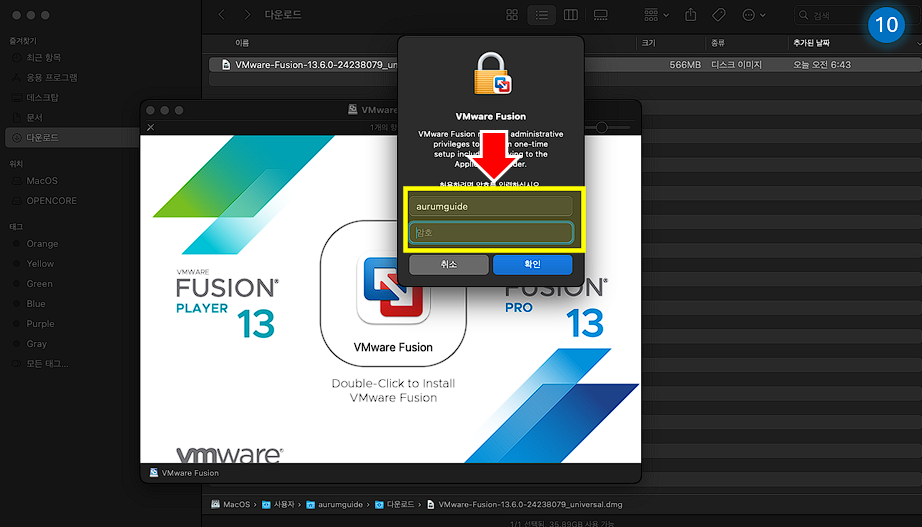Screen dimensions: 922x527
Task: Sort by 추가된 날짜 column header
Action: click(x=811, y=43)
